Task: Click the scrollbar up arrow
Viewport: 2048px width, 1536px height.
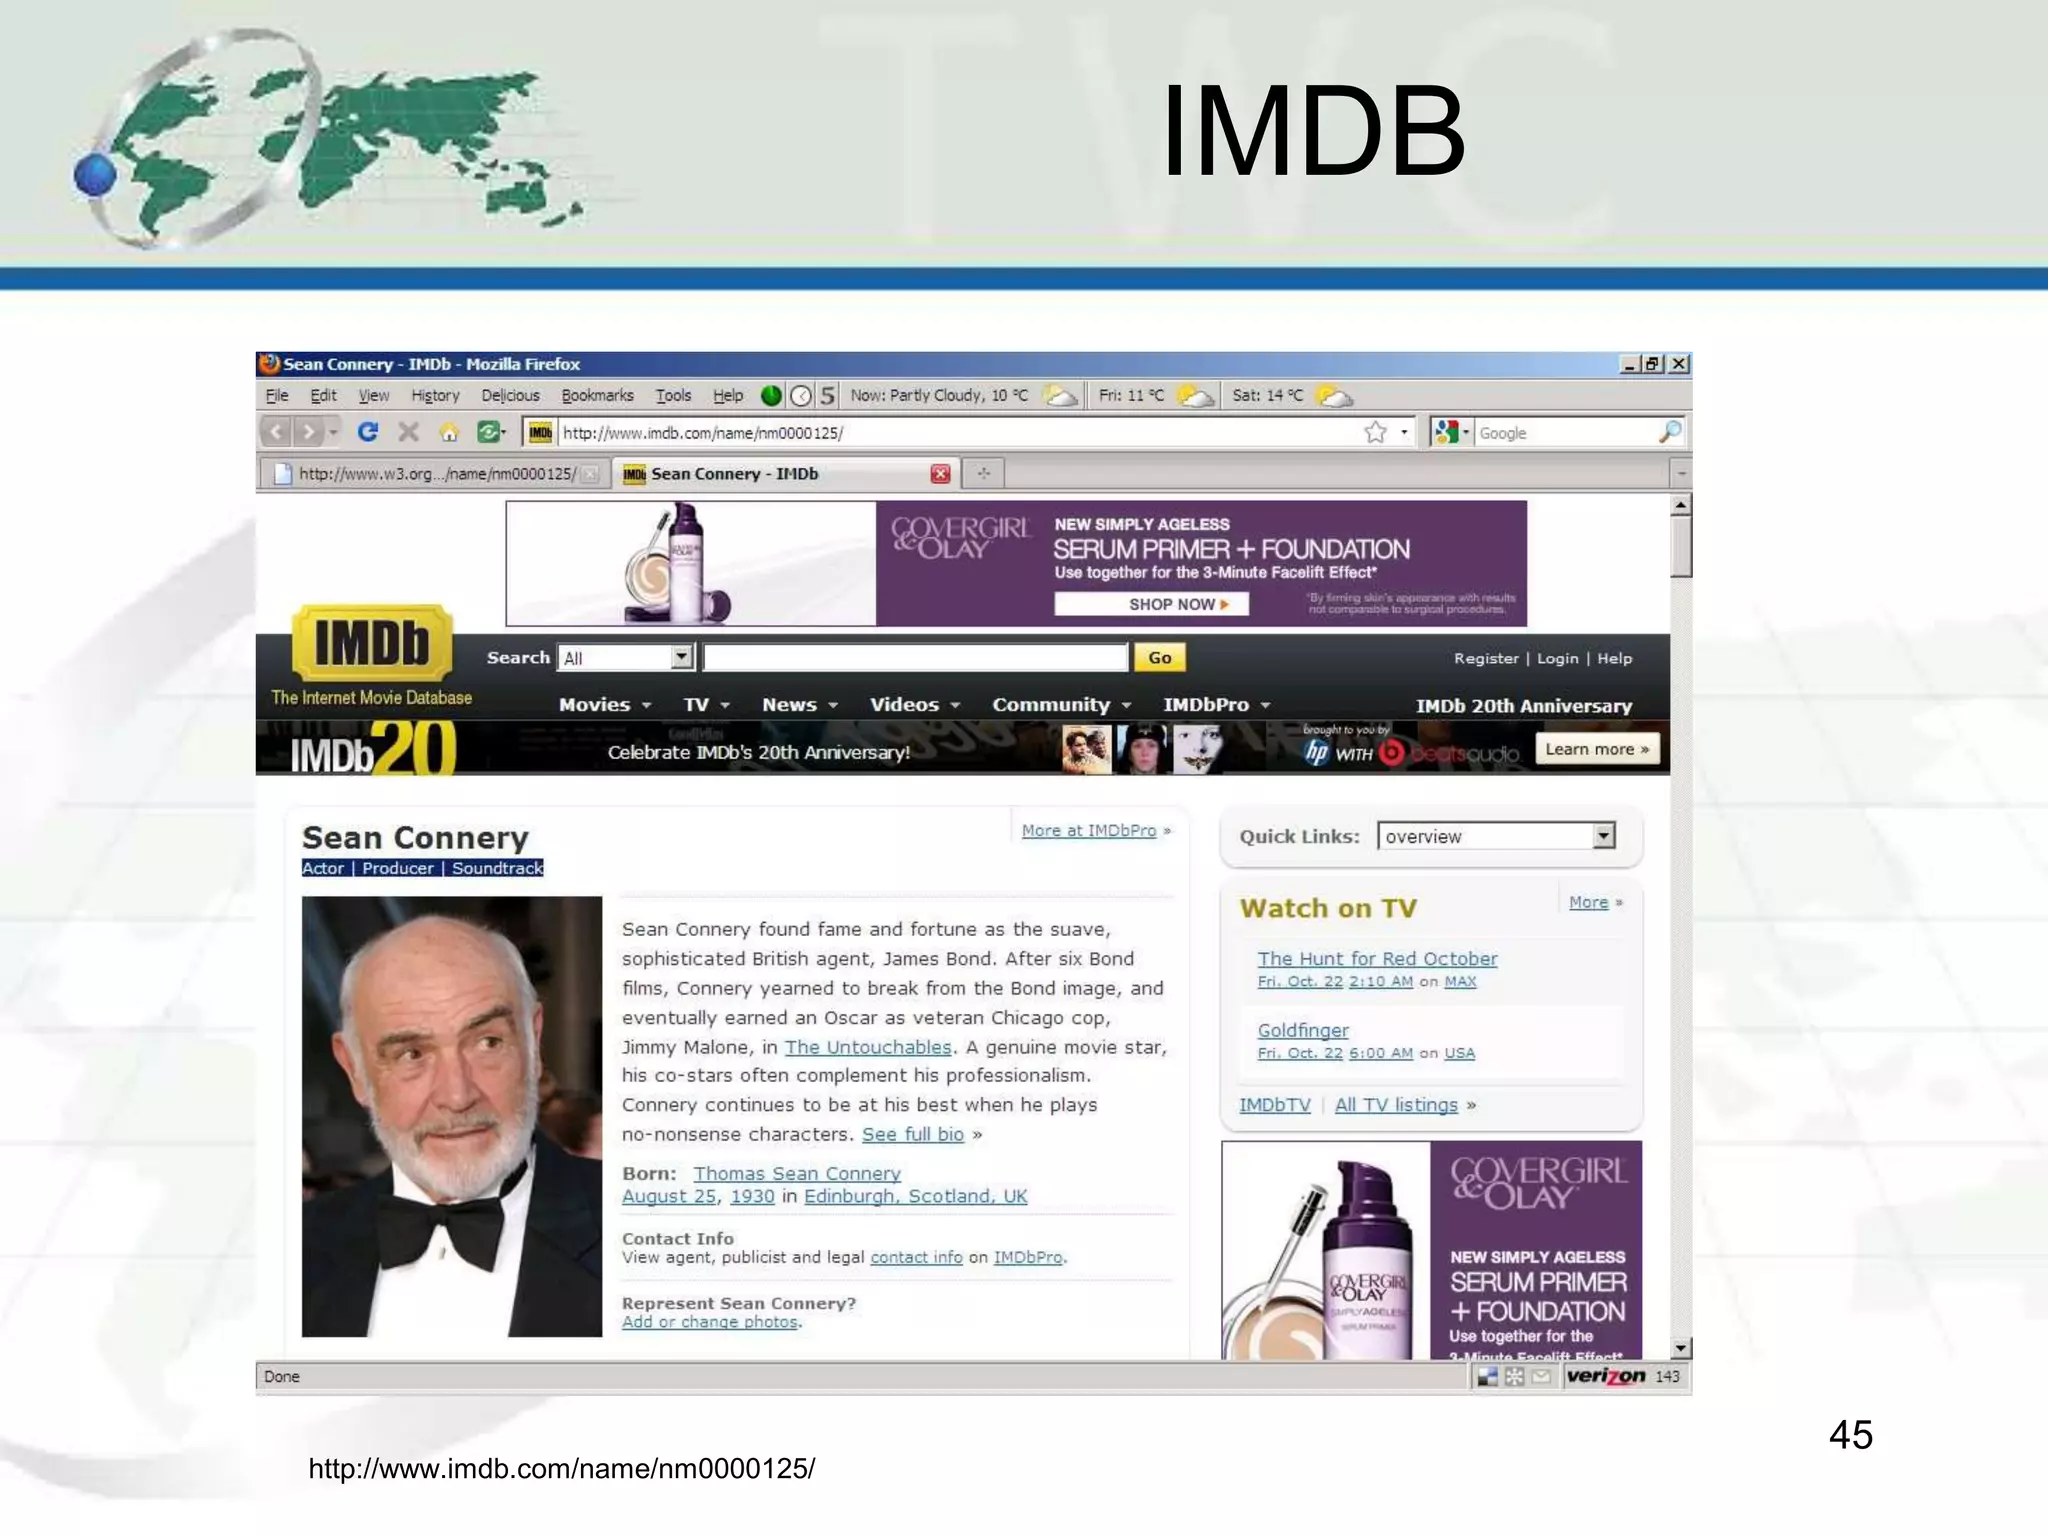Action: click(1681, 505)
